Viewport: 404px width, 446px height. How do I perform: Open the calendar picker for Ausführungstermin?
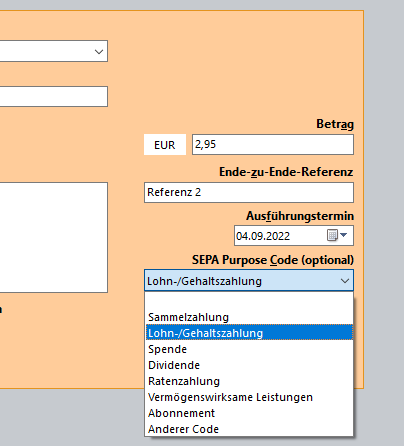[337, 235]
